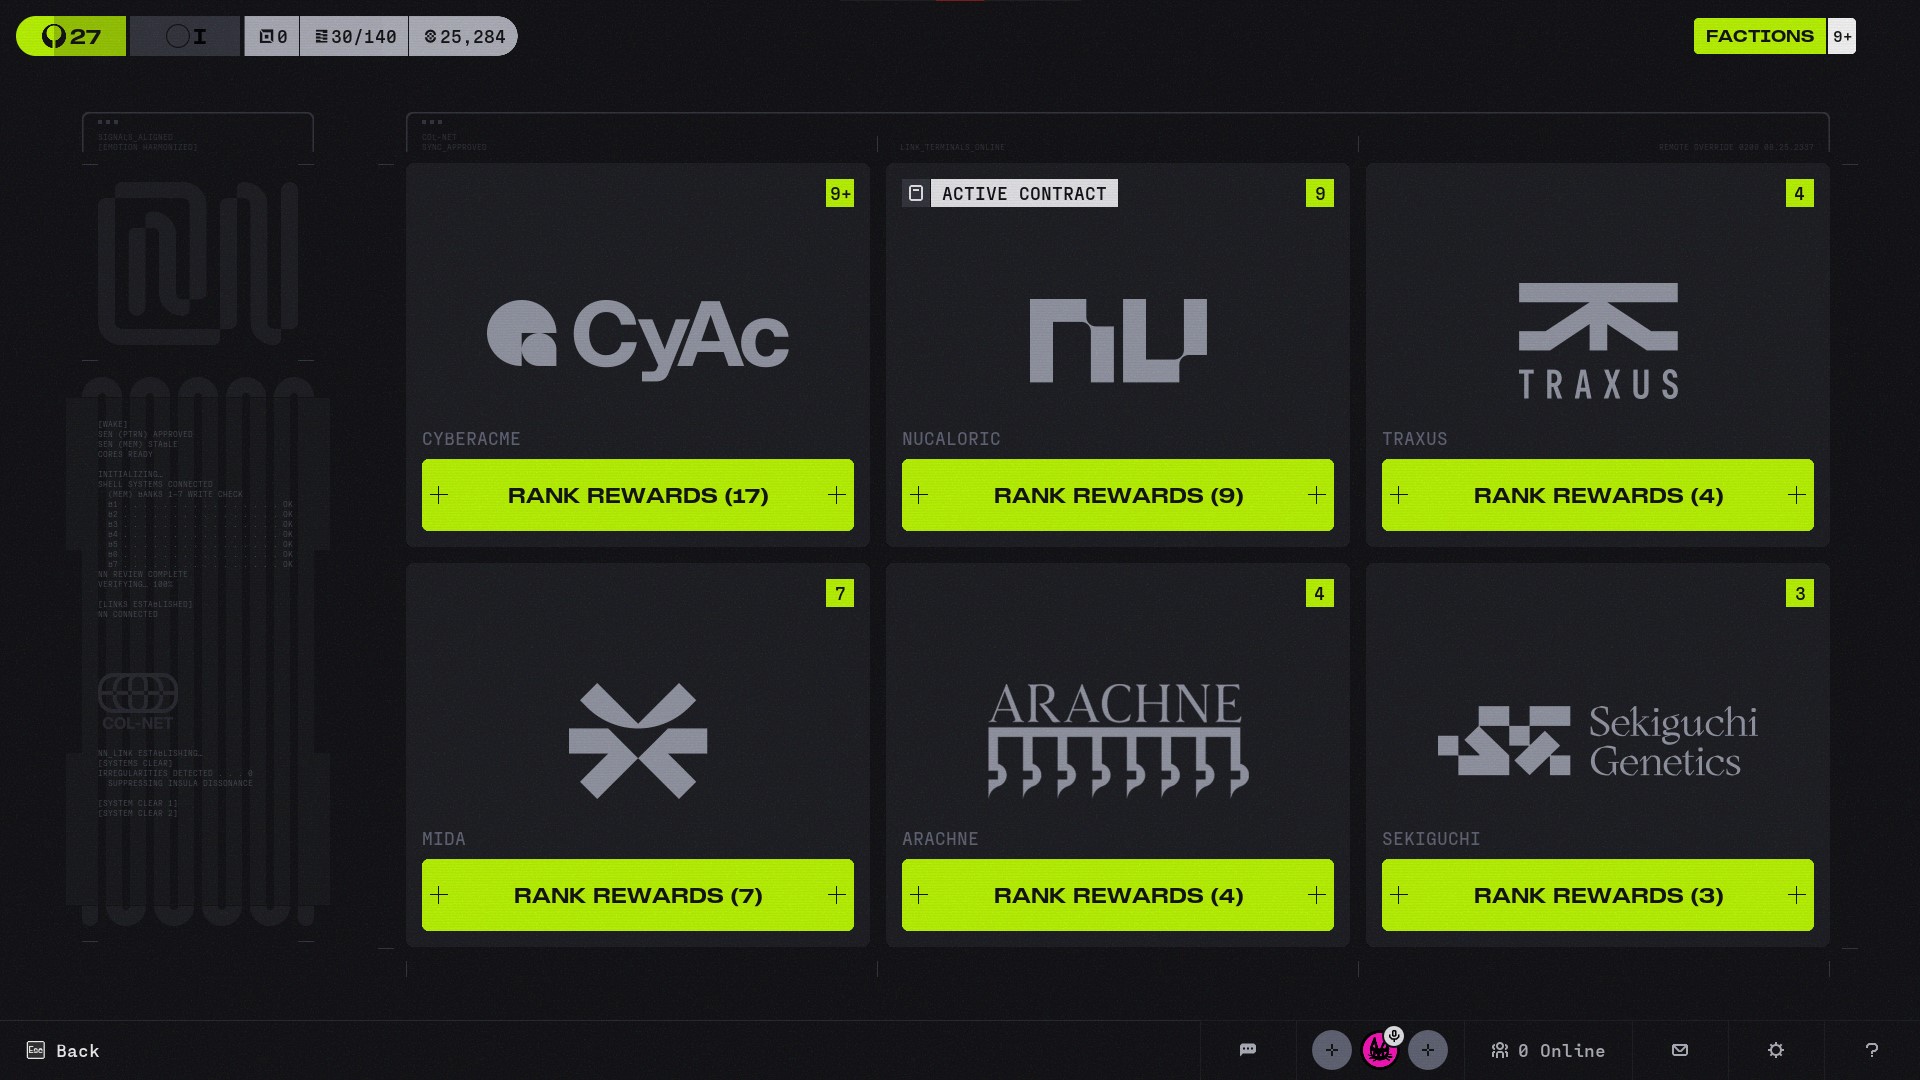Click the mail inbox icon

[1680, 1050]
